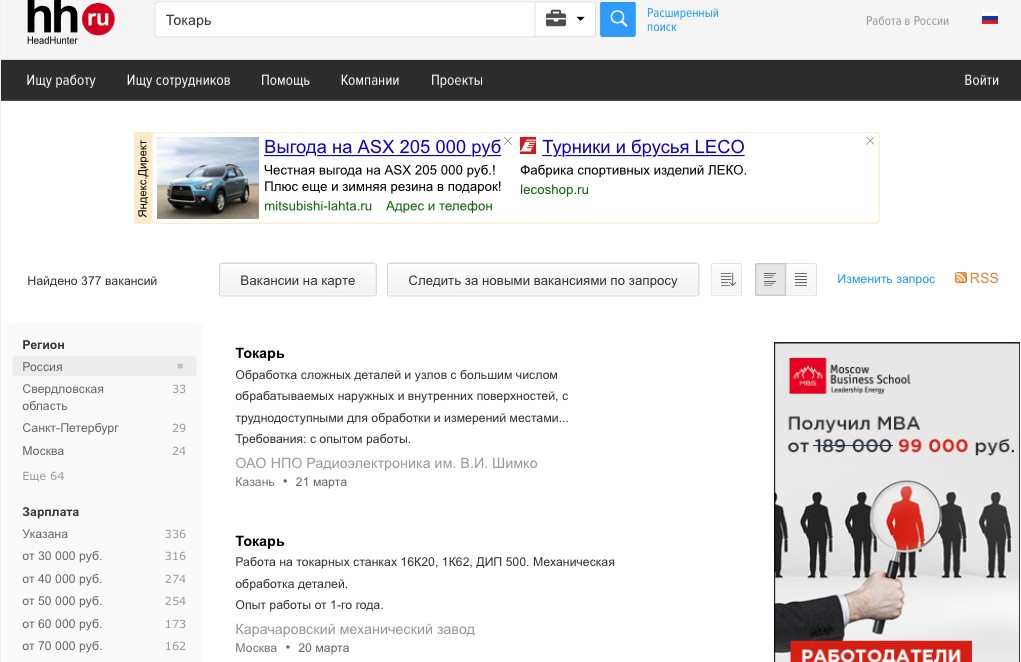Open the sort order icon button

click(x=727, y=280)
